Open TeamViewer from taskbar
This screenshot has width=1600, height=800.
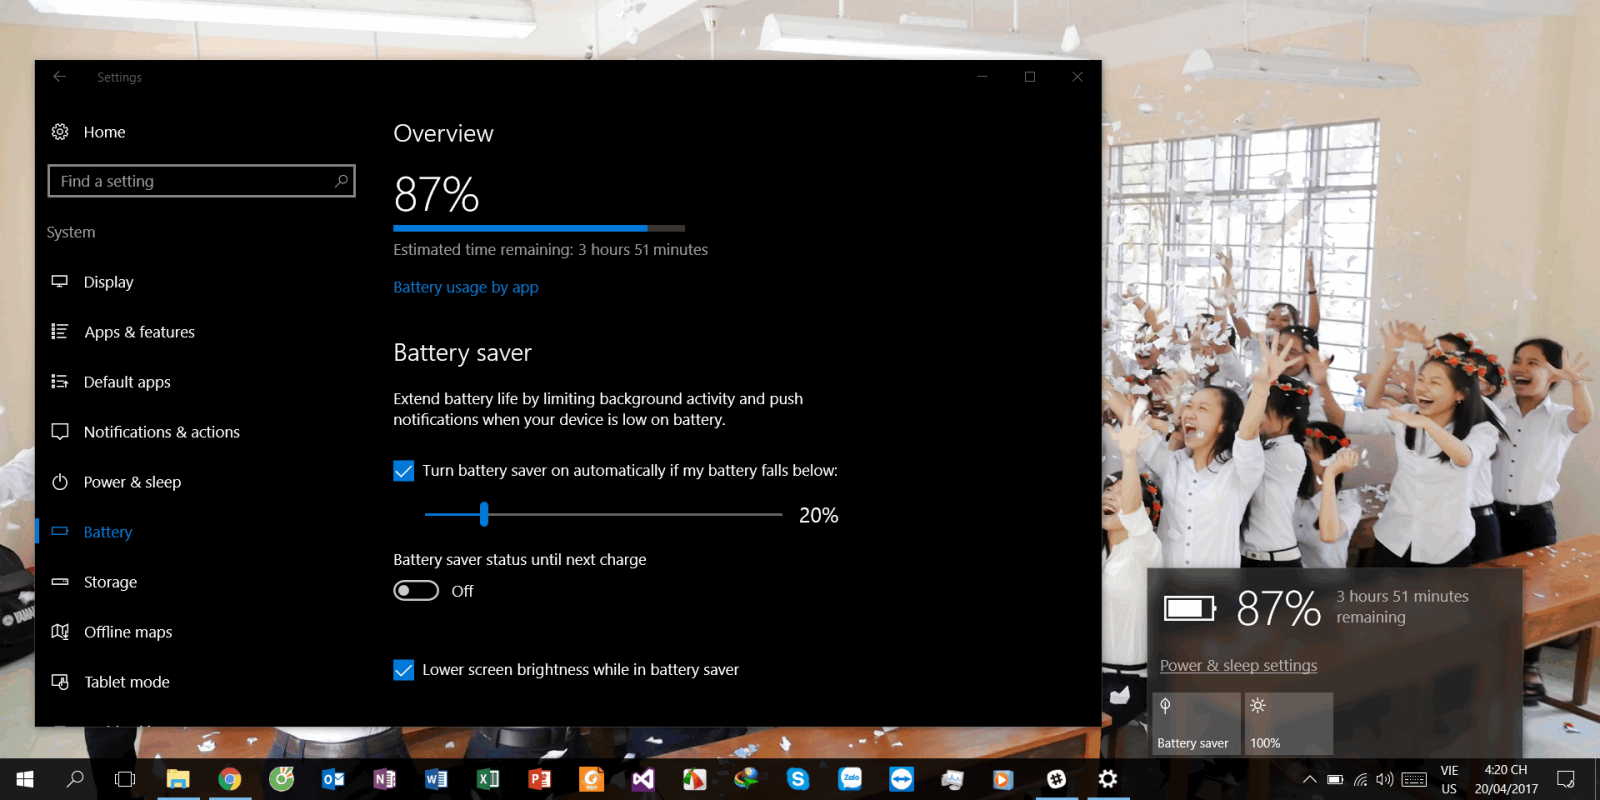pos(901,779)
